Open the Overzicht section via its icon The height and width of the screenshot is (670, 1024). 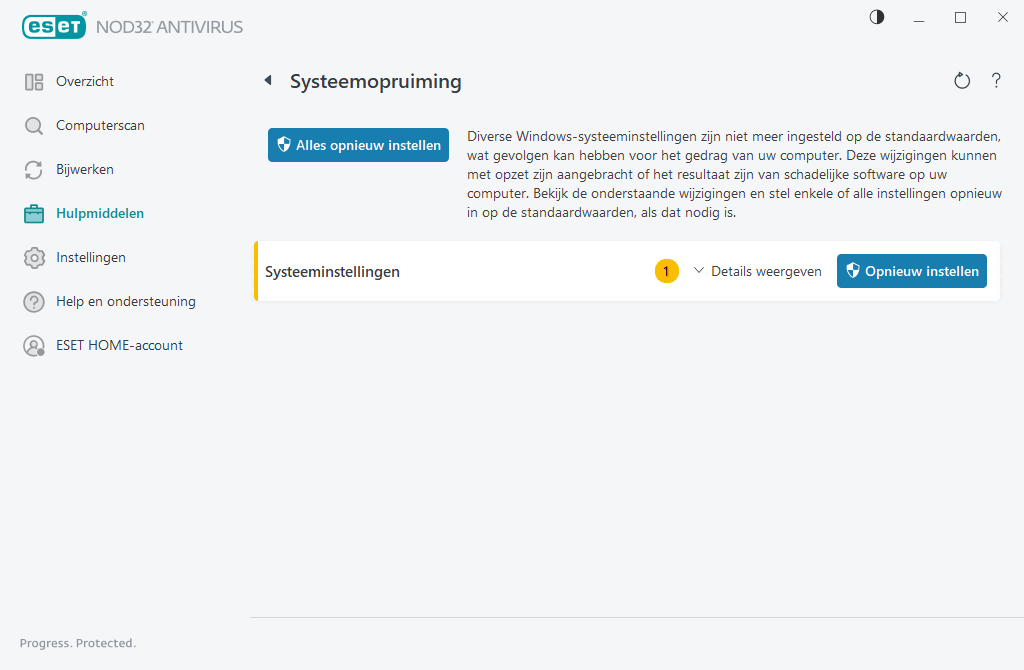(33, 81)
